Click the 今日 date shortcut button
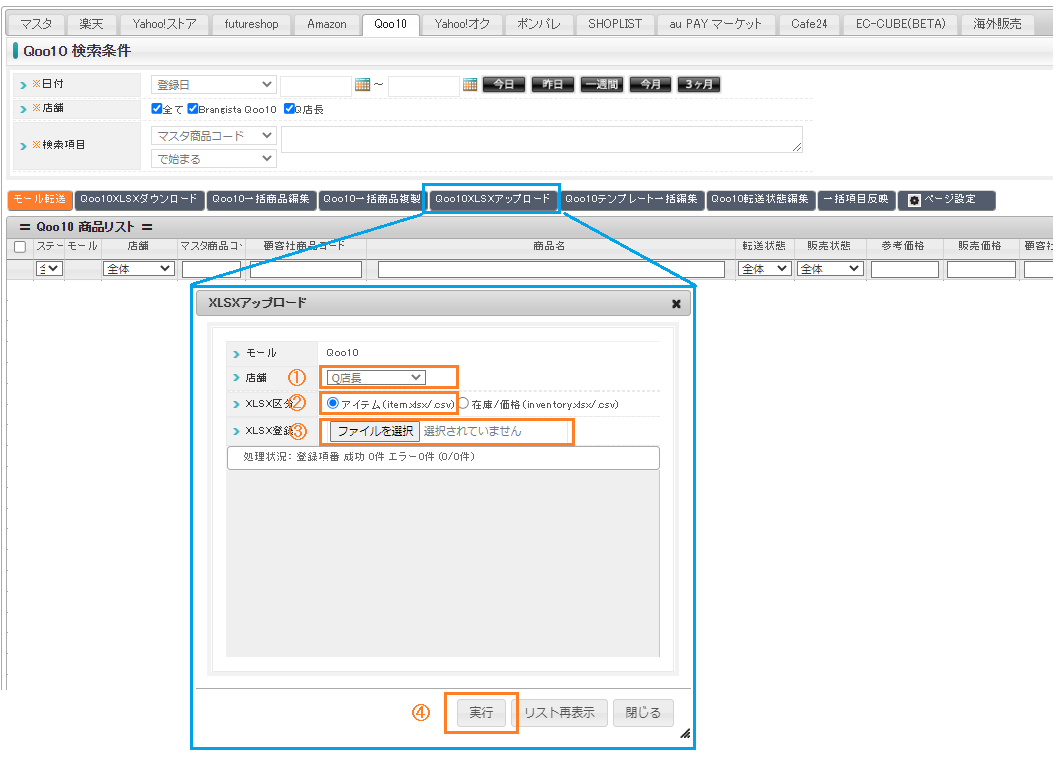The height and width of the screenshot is (758, 1053). coord(504,85)
